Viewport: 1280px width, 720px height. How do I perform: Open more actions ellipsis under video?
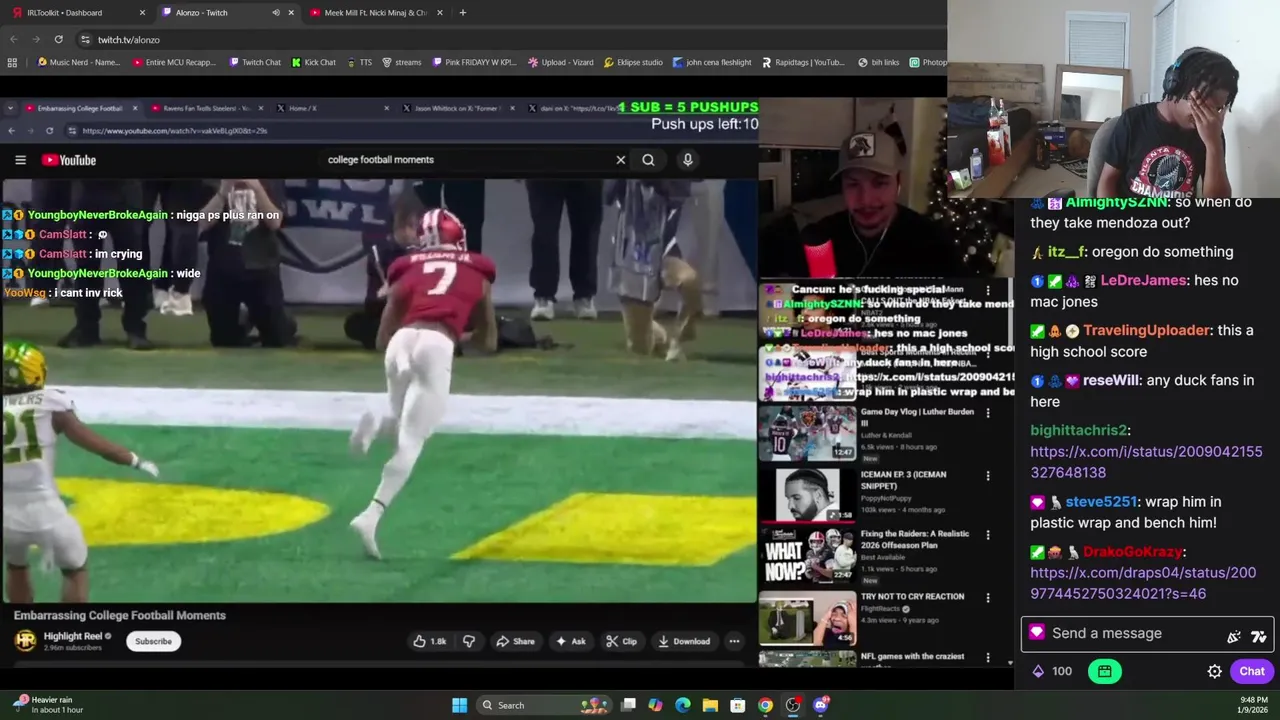[x=734, y=641]
